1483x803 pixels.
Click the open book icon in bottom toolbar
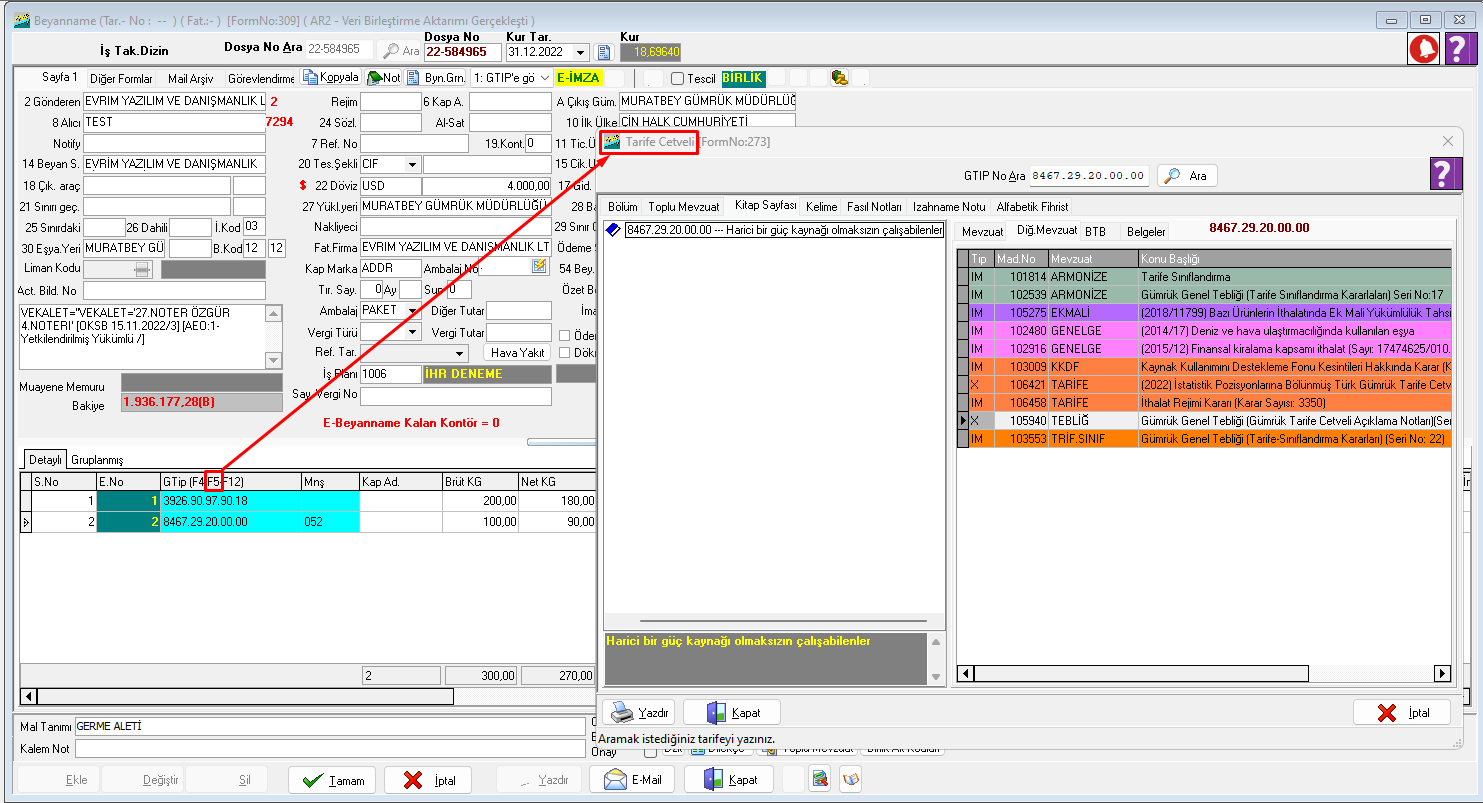point(850,779)
